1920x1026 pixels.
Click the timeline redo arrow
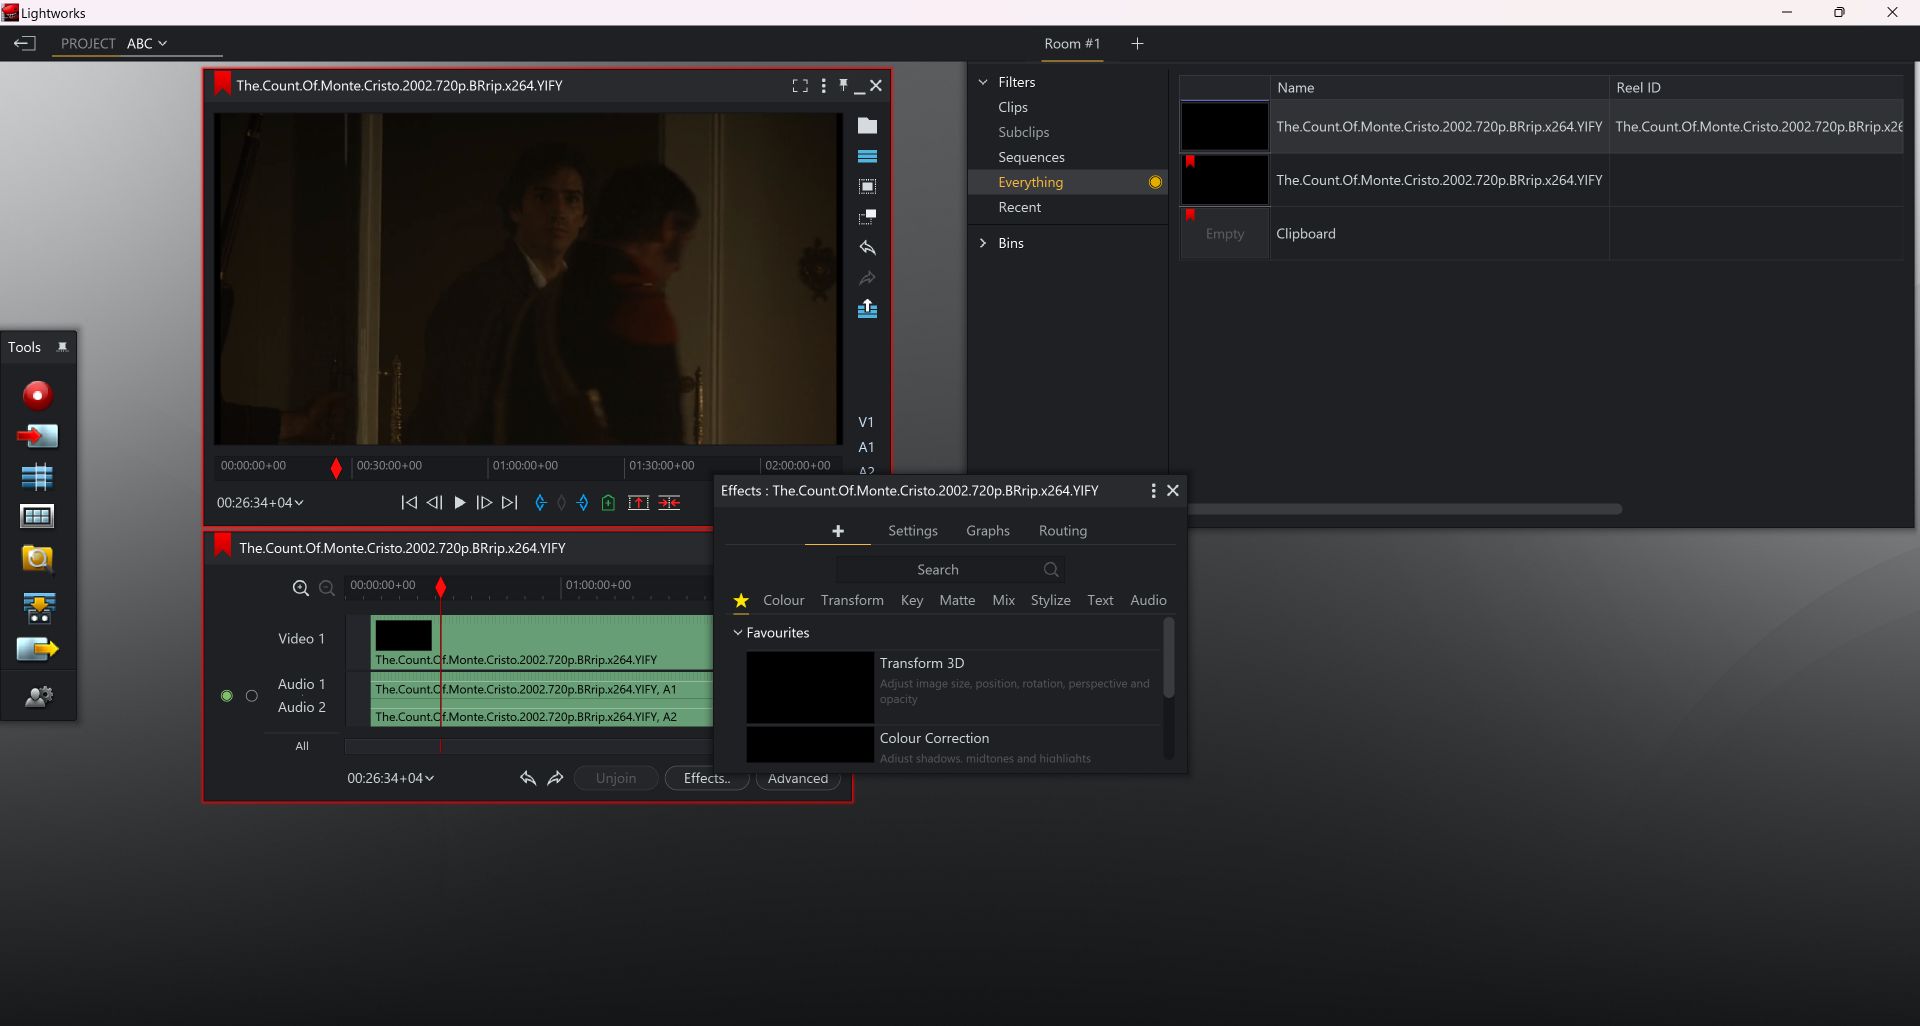click(x=556, y=778)
